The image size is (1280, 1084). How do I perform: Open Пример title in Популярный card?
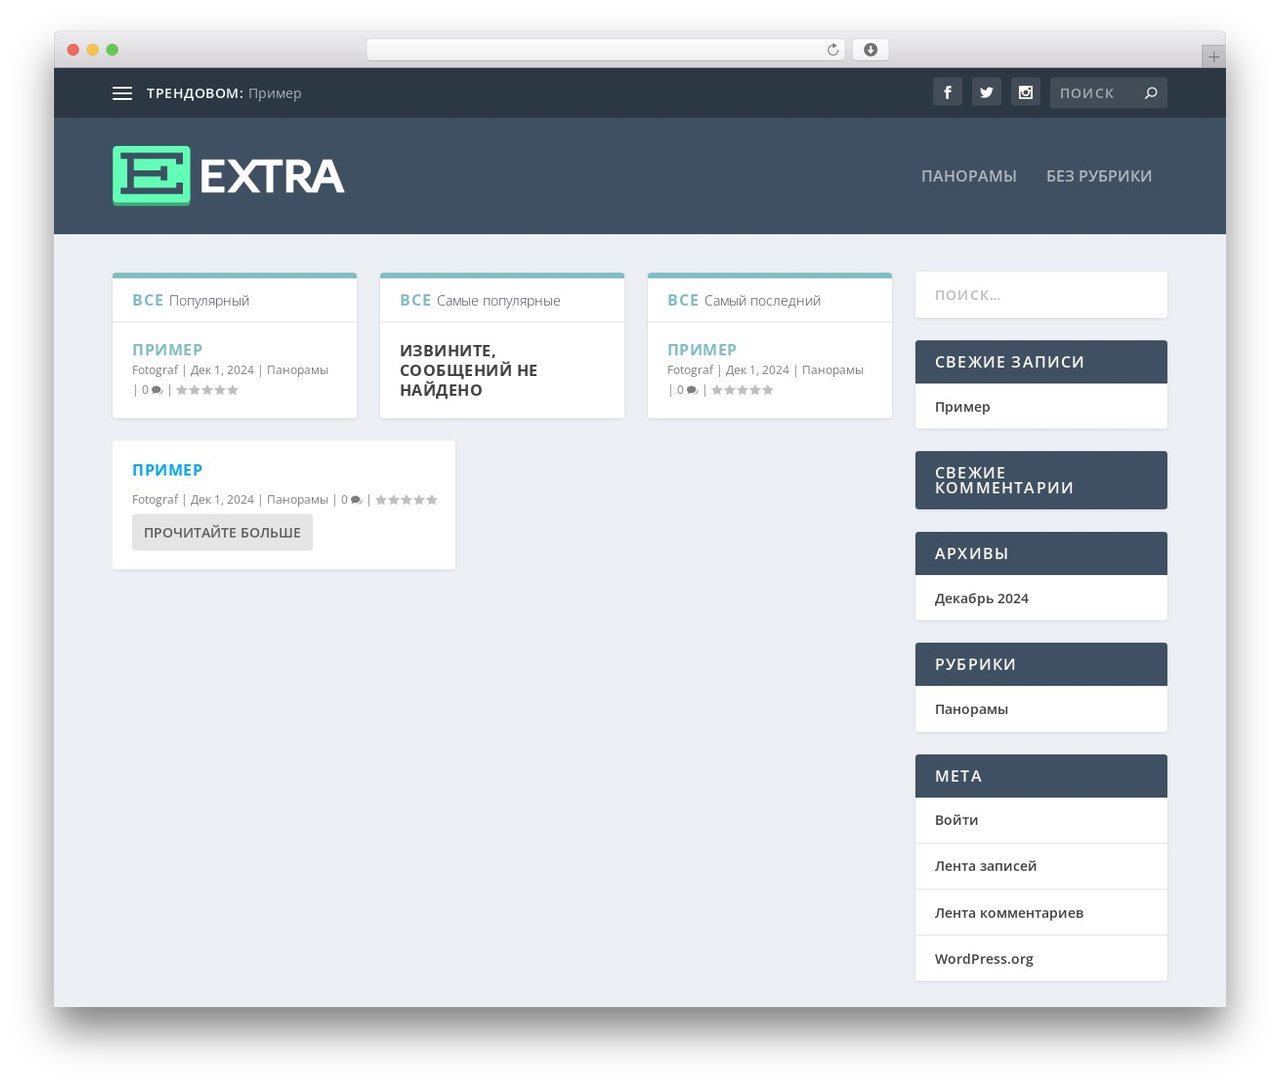tap(167, 350)
